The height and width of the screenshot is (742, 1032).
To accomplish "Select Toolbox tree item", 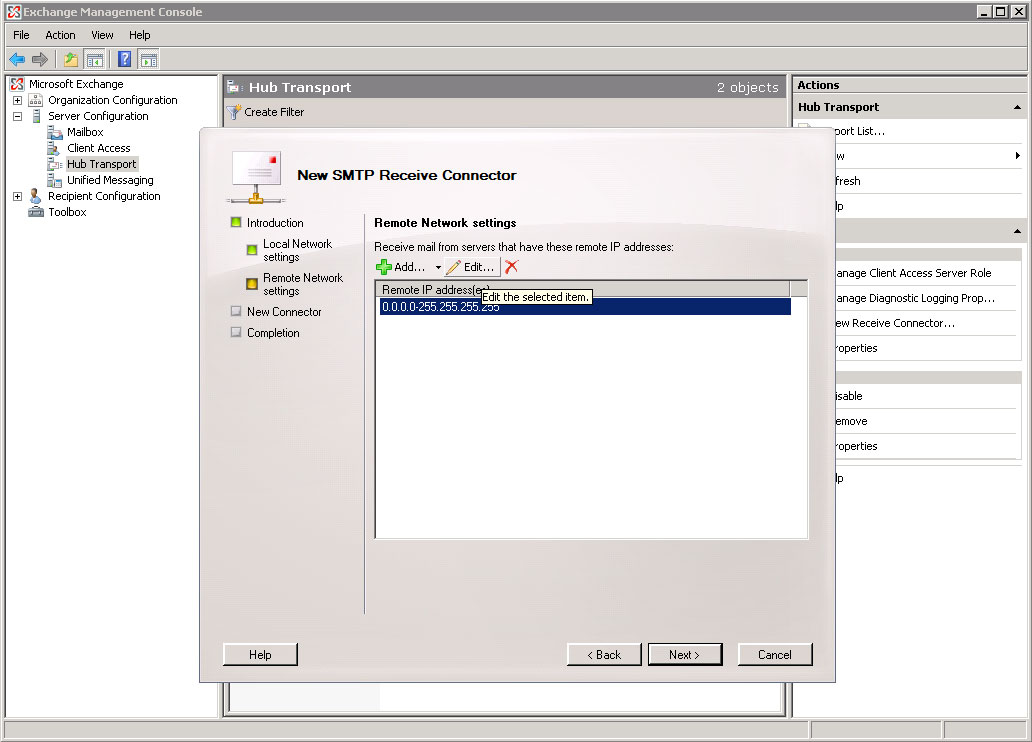I will point(67,212).
